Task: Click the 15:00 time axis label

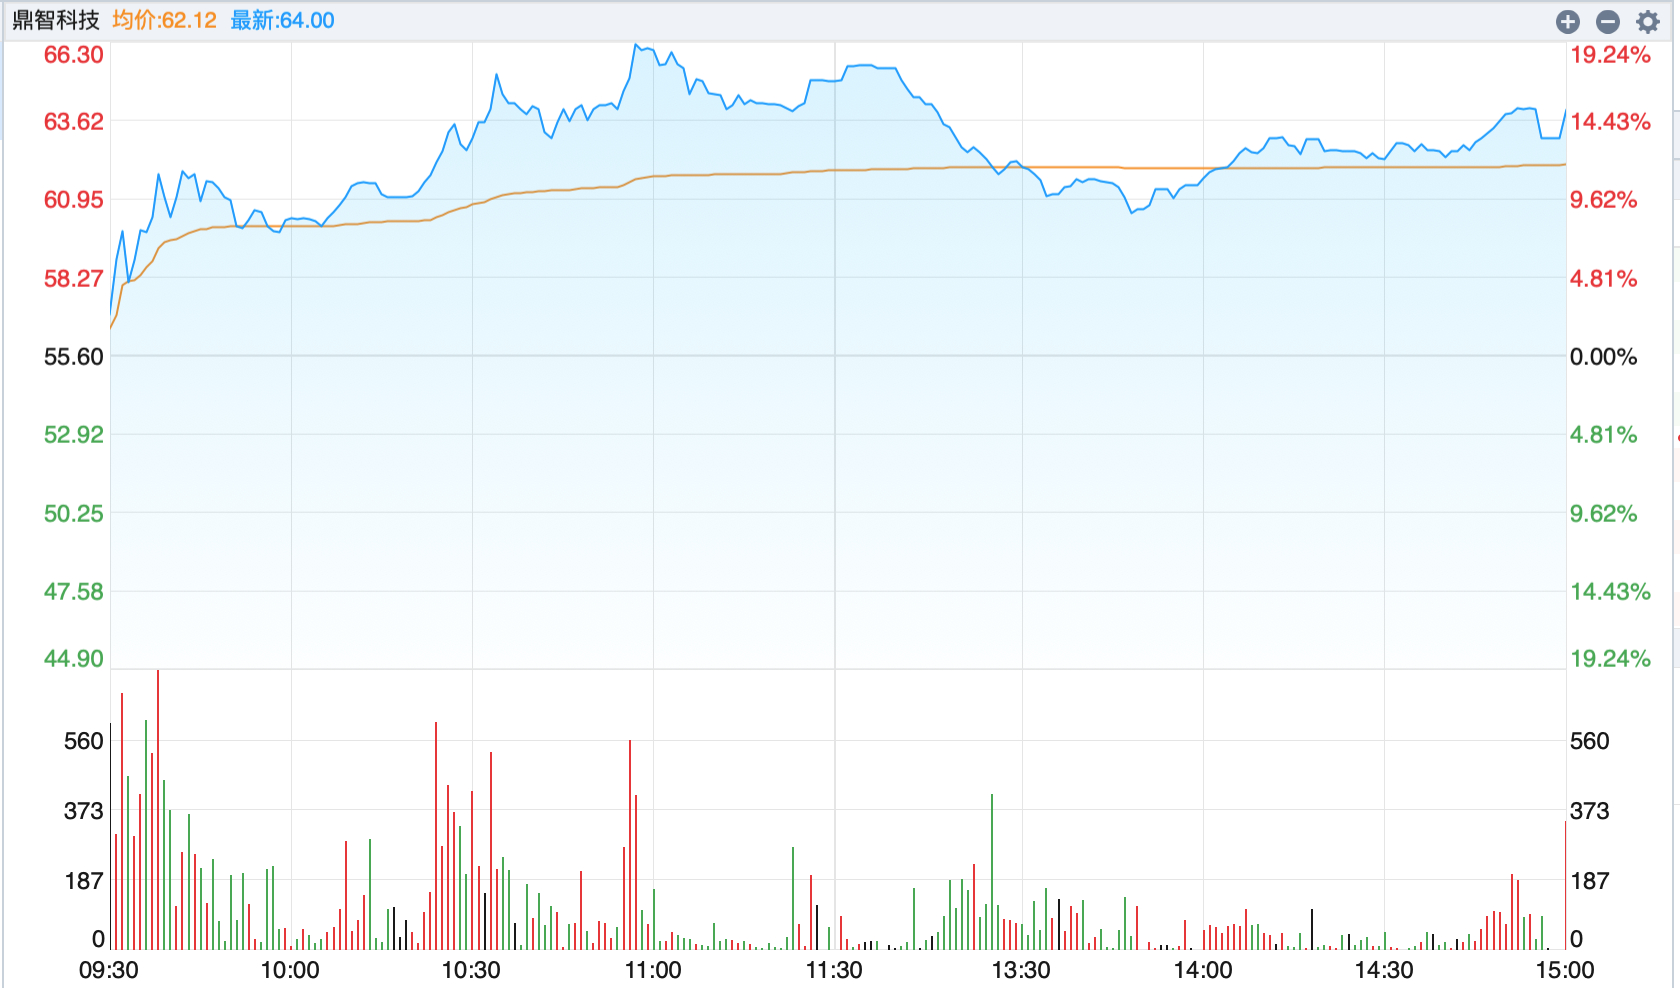Action: (x=1565, y=970)
